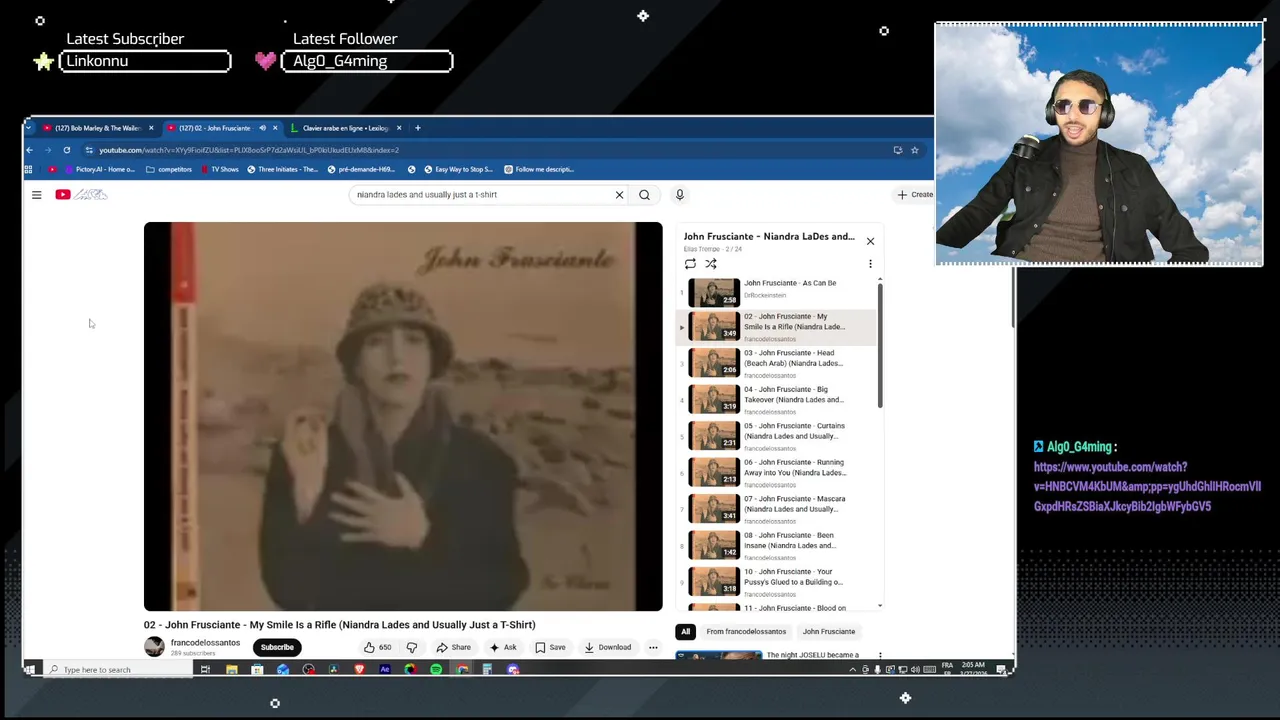
Task: Open the YouTube link in Alg0_G4ming chat
Action: point(1147,487)
